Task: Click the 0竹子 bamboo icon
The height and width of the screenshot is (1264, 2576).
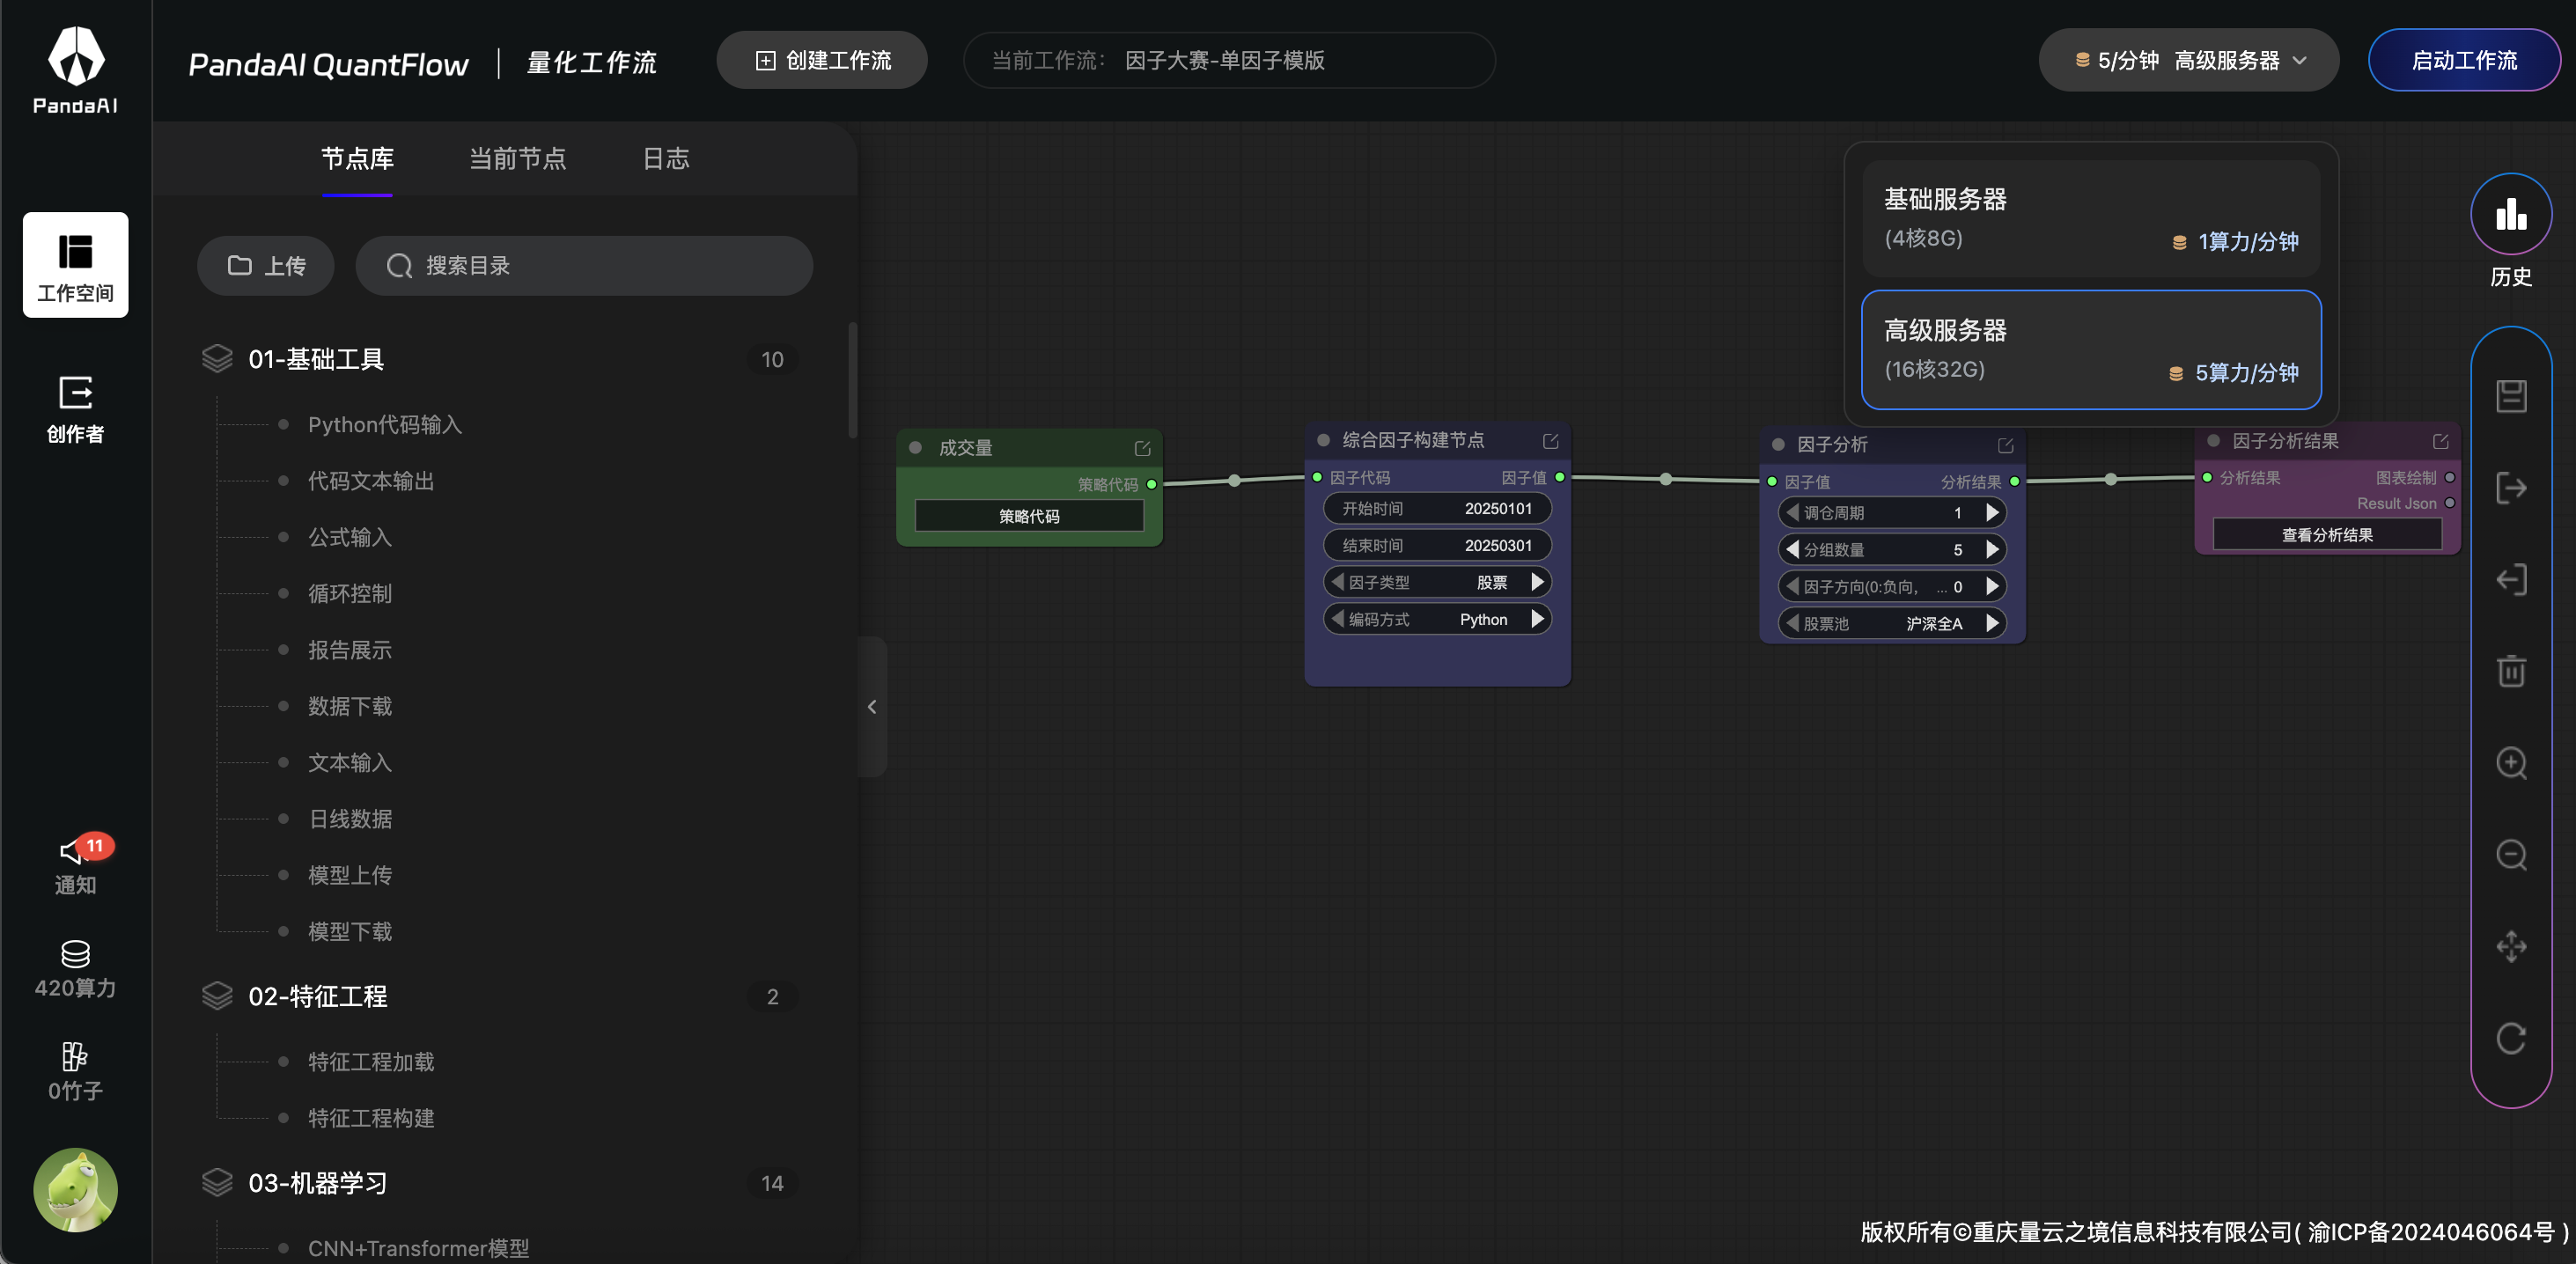Action: (76, 1071)
